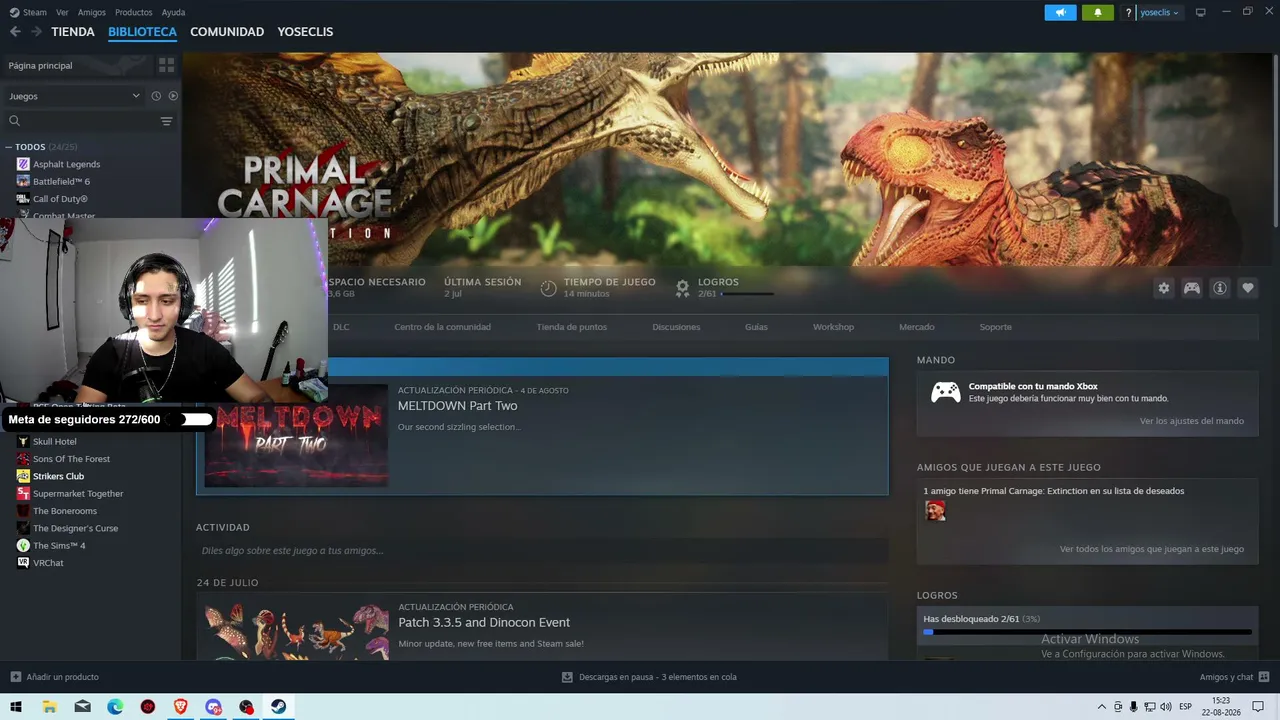Screen dimensions: 1280x720
Task: Click the Supermarket Together game icon
Action: coord(23,493)
